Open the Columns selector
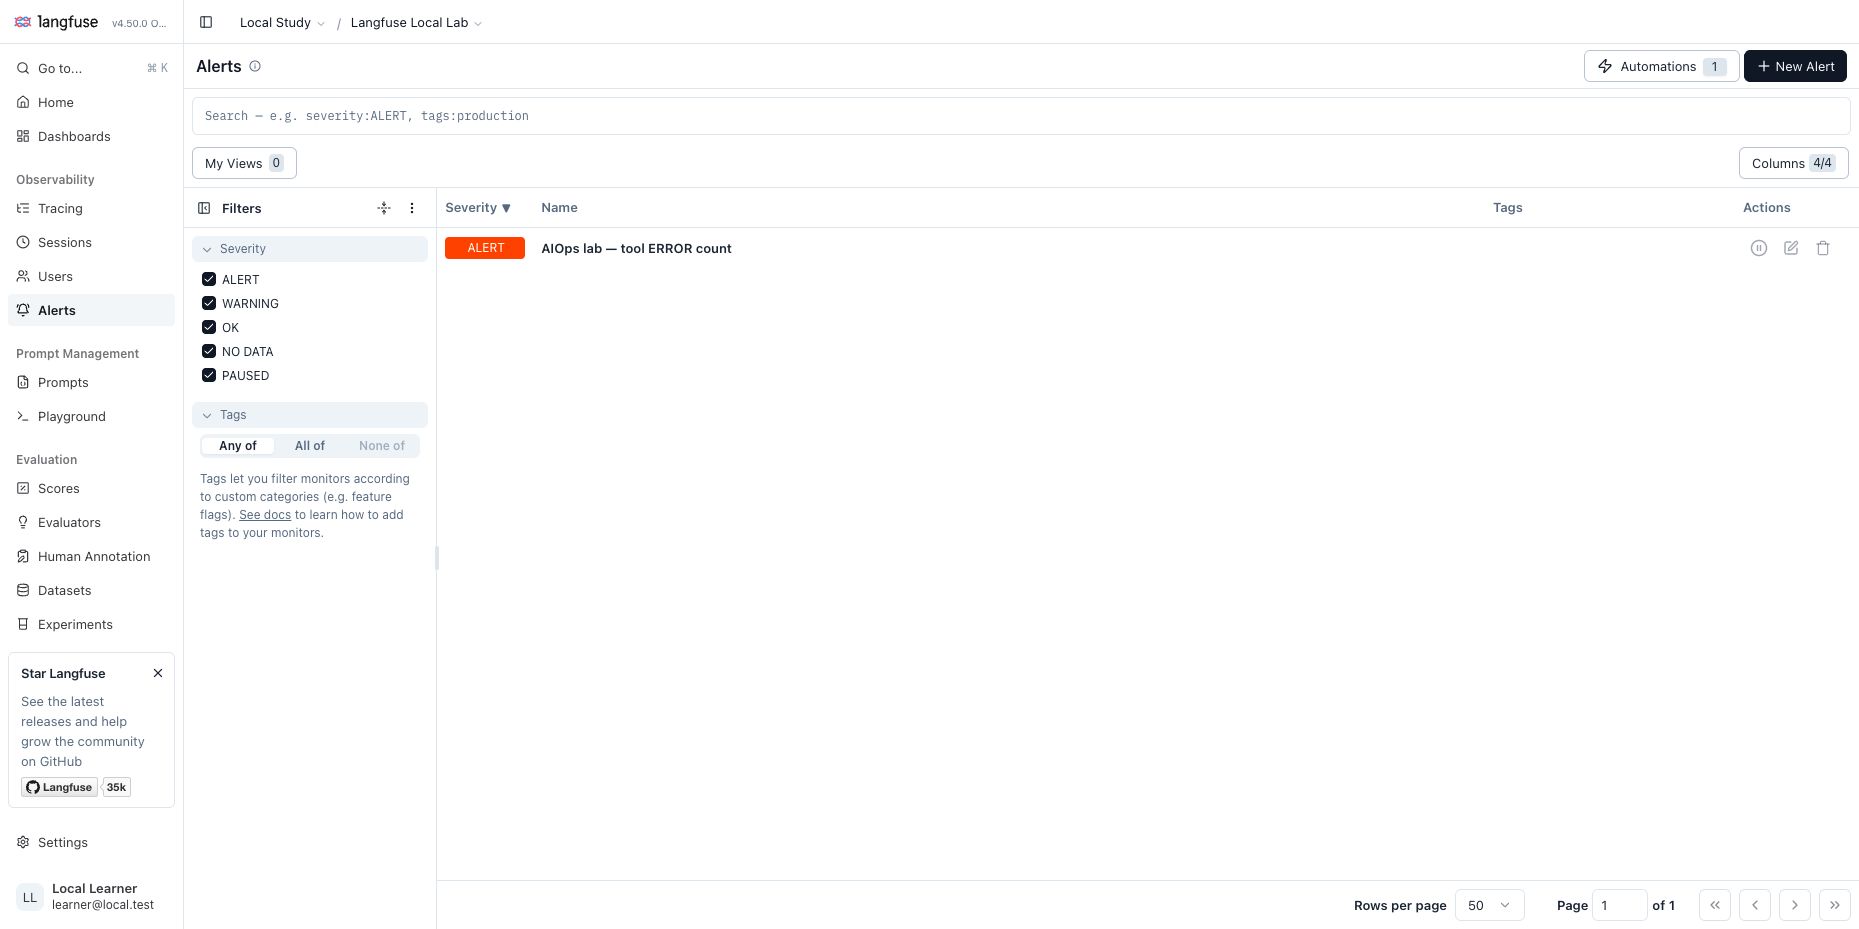Viewport: 1859px width, 929px height. click(x=1794, y=163)
